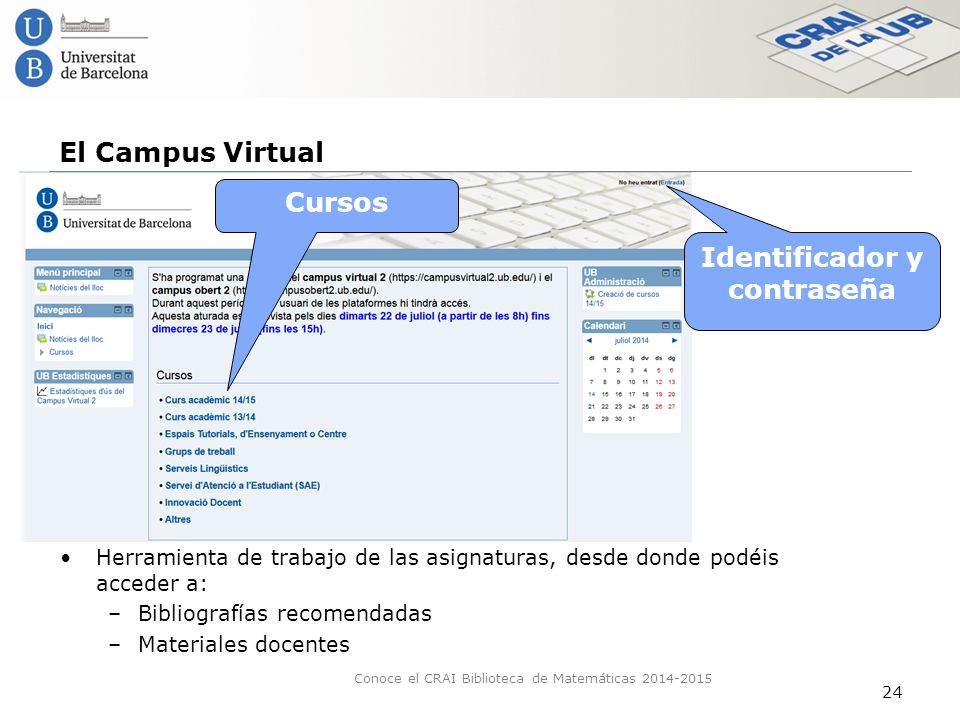Open Innovació Docent category
The height and width of the screenshot is (720, 960).
(x=203, y=502)
